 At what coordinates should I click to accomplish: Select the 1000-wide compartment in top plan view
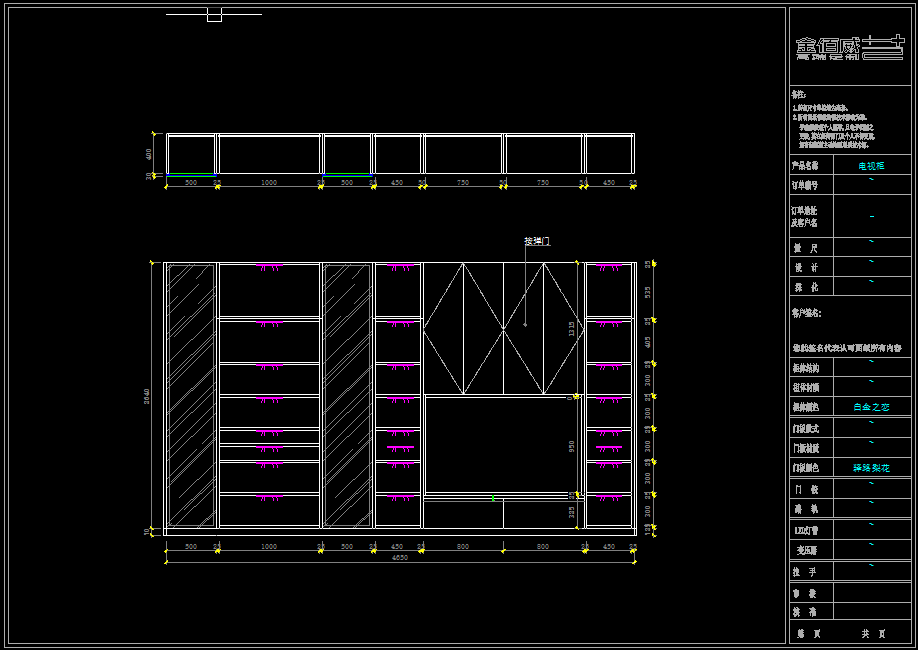pyautogui.click(x=269, y=155)
